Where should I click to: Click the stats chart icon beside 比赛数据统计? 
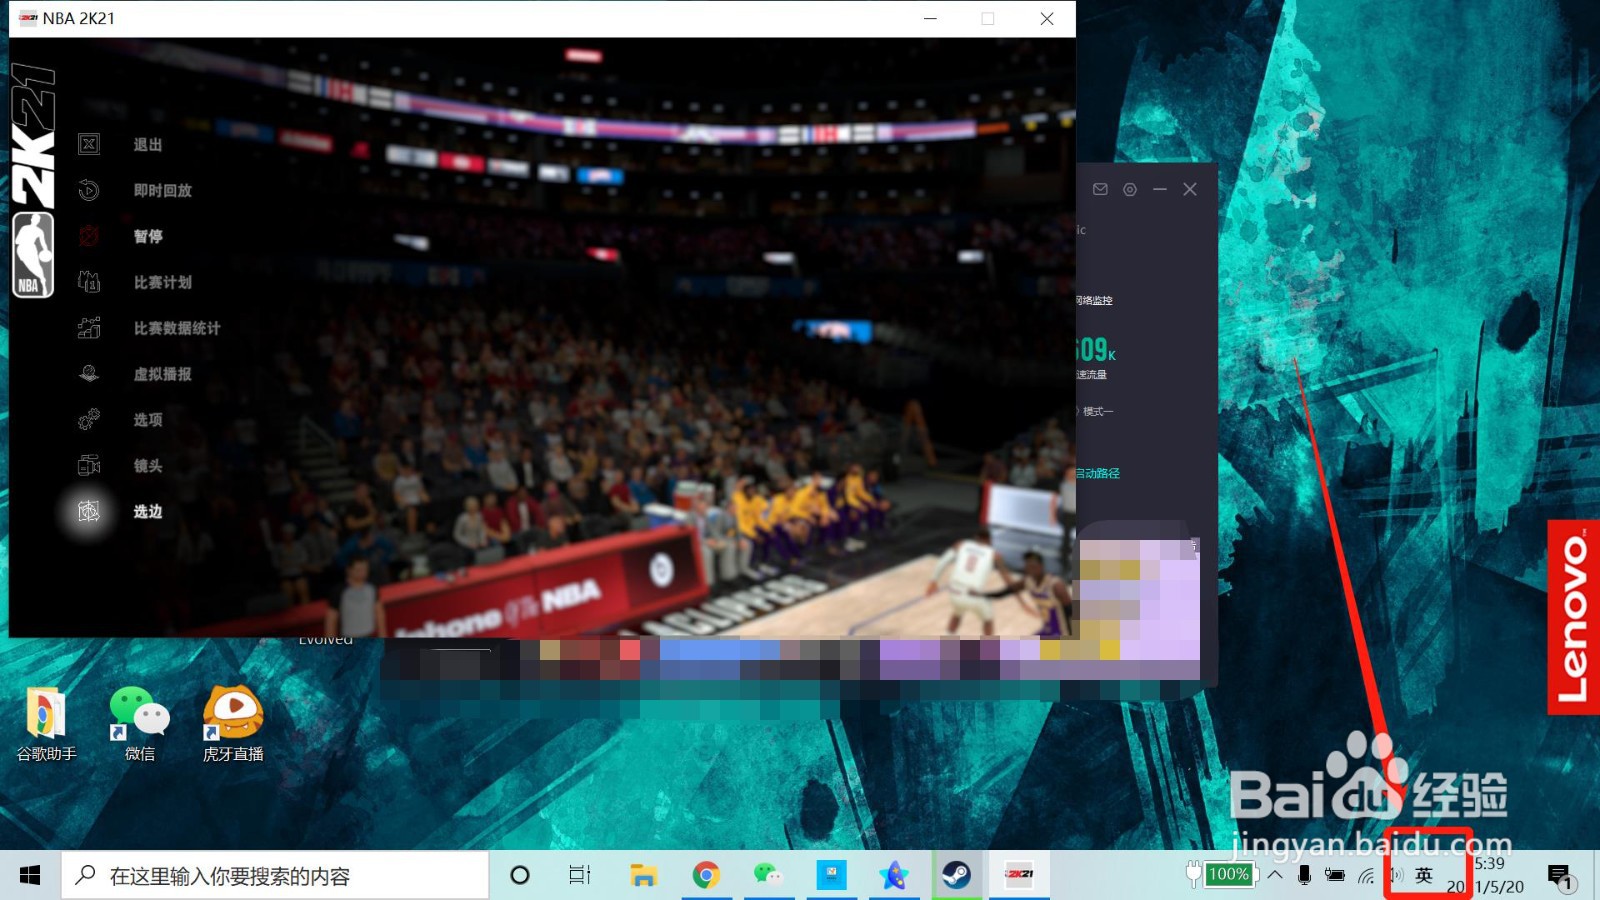89,328
